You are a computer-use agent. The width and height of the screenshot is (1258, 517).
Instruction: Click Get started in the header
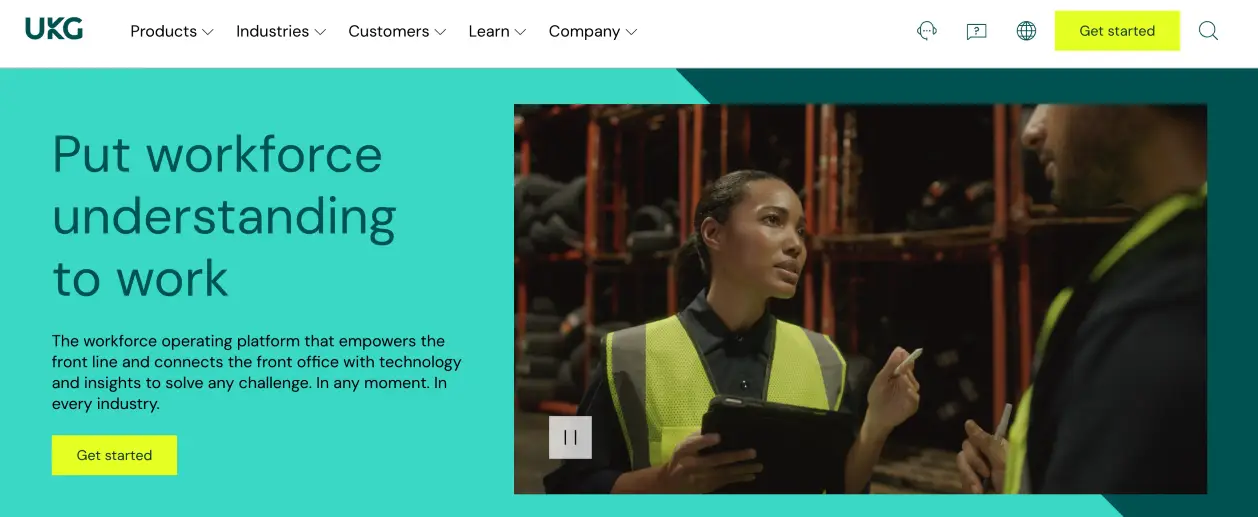[1117, 31]
